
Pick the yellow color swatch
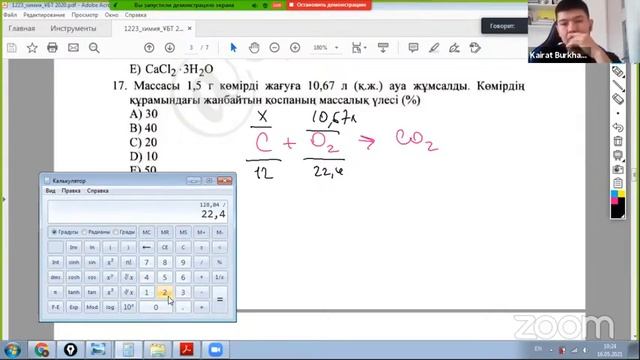pyautogui.click(x=621, y=193)
